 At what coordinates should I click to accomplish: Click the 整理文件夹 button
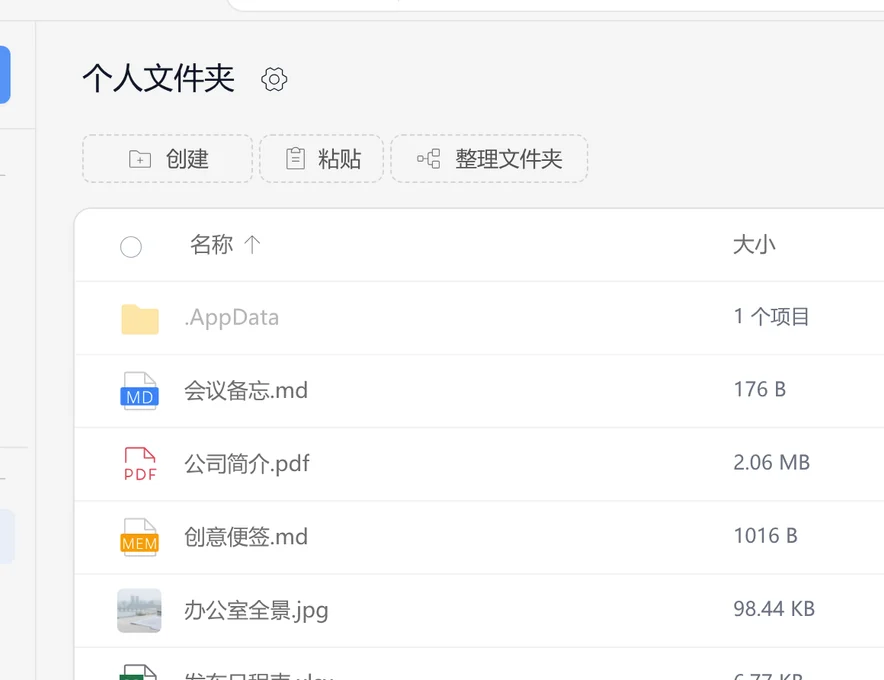(489, 158)
